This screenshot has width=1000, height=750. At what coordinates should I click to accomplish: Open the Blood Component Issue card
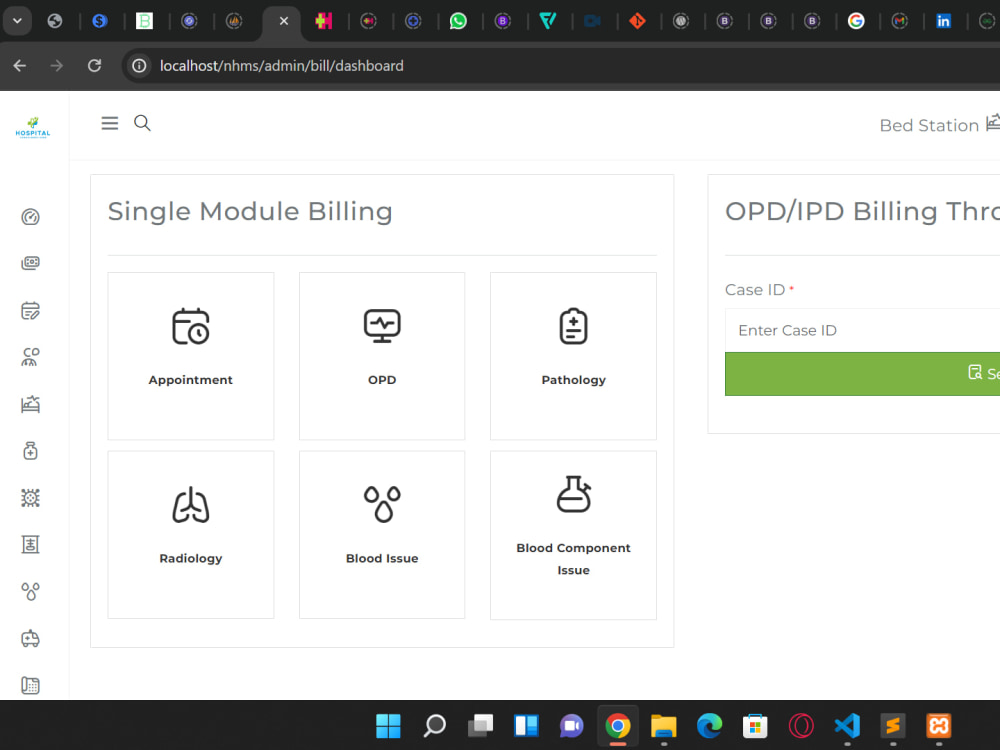point(573,534)
